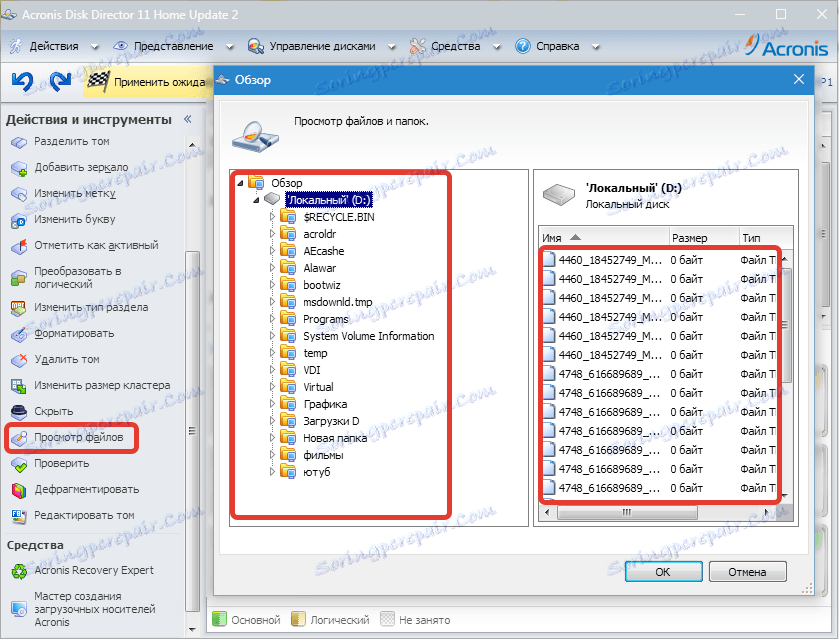Screen dimensions: 839x639
Task: Expand the Alawar folder node
Action: [x=272, y=268]
